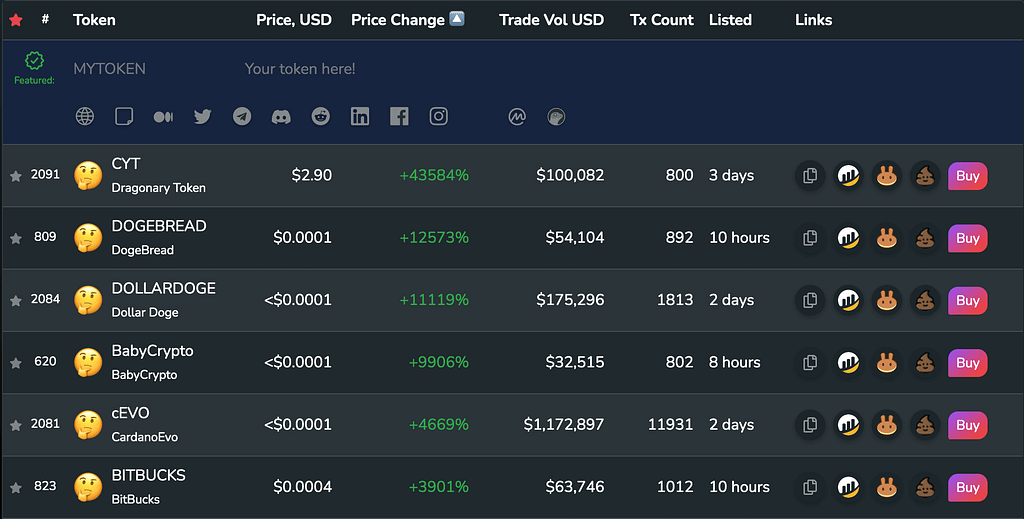Open the chart icon for CYT
Image resolution: width=1024 pixels, height=519 pixels.
pos(848,176)
